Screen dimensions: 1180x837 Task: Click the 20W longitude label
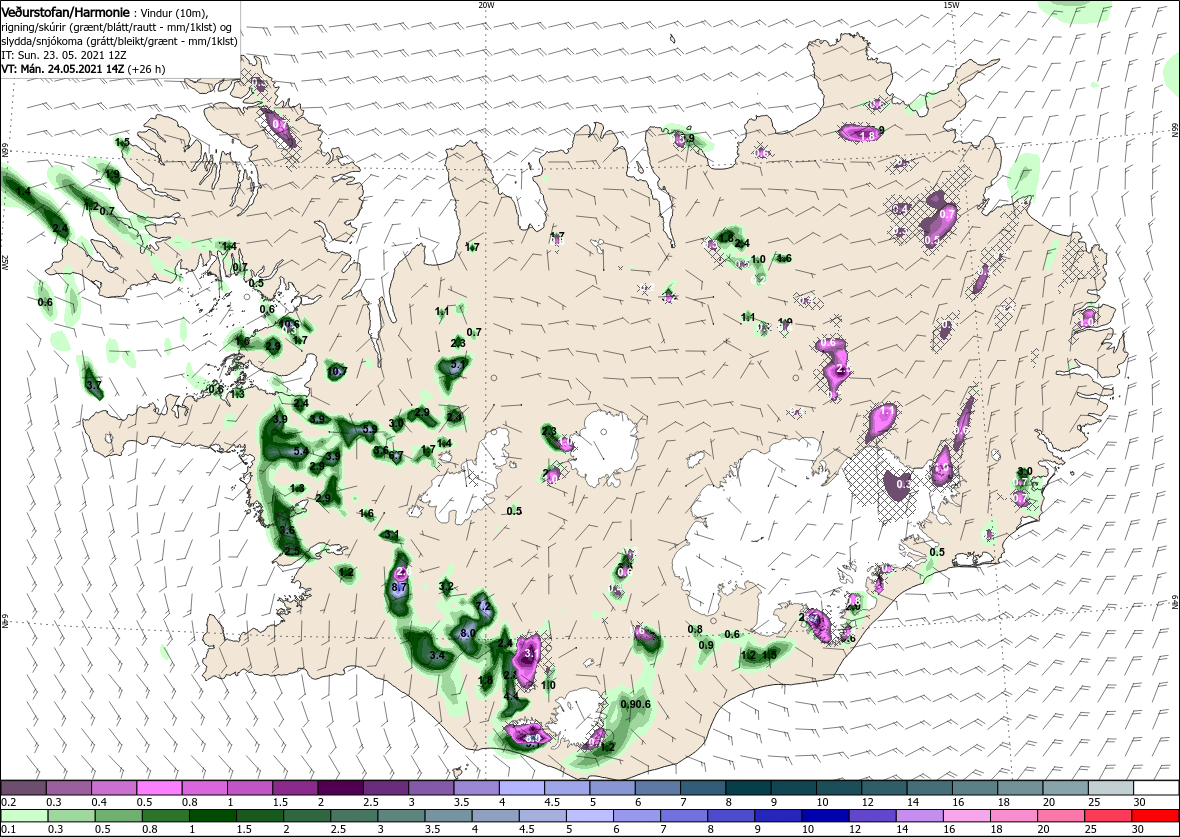487,5
